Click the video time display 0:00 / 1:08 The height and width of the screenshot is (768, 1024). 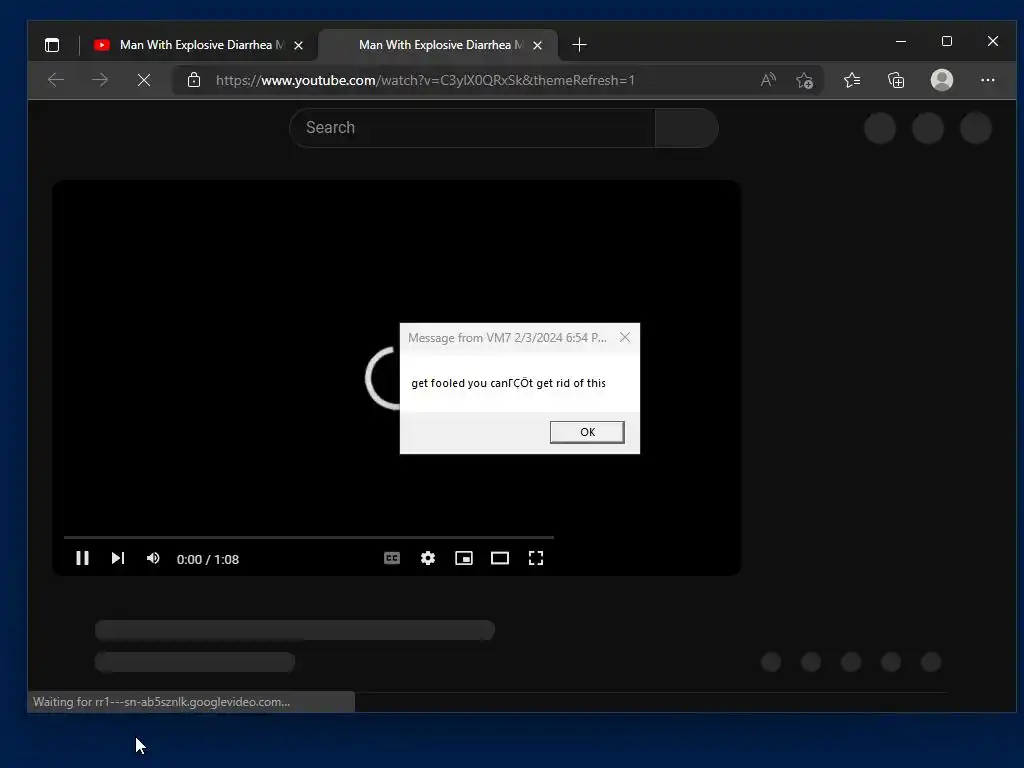(208, 560)
